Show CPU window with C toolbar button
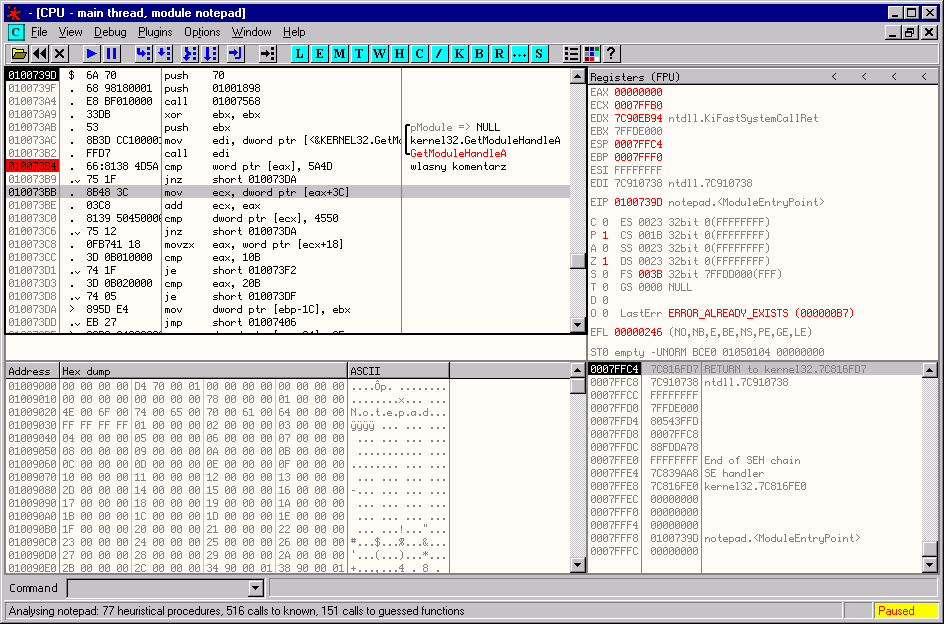 click(419, 54)
